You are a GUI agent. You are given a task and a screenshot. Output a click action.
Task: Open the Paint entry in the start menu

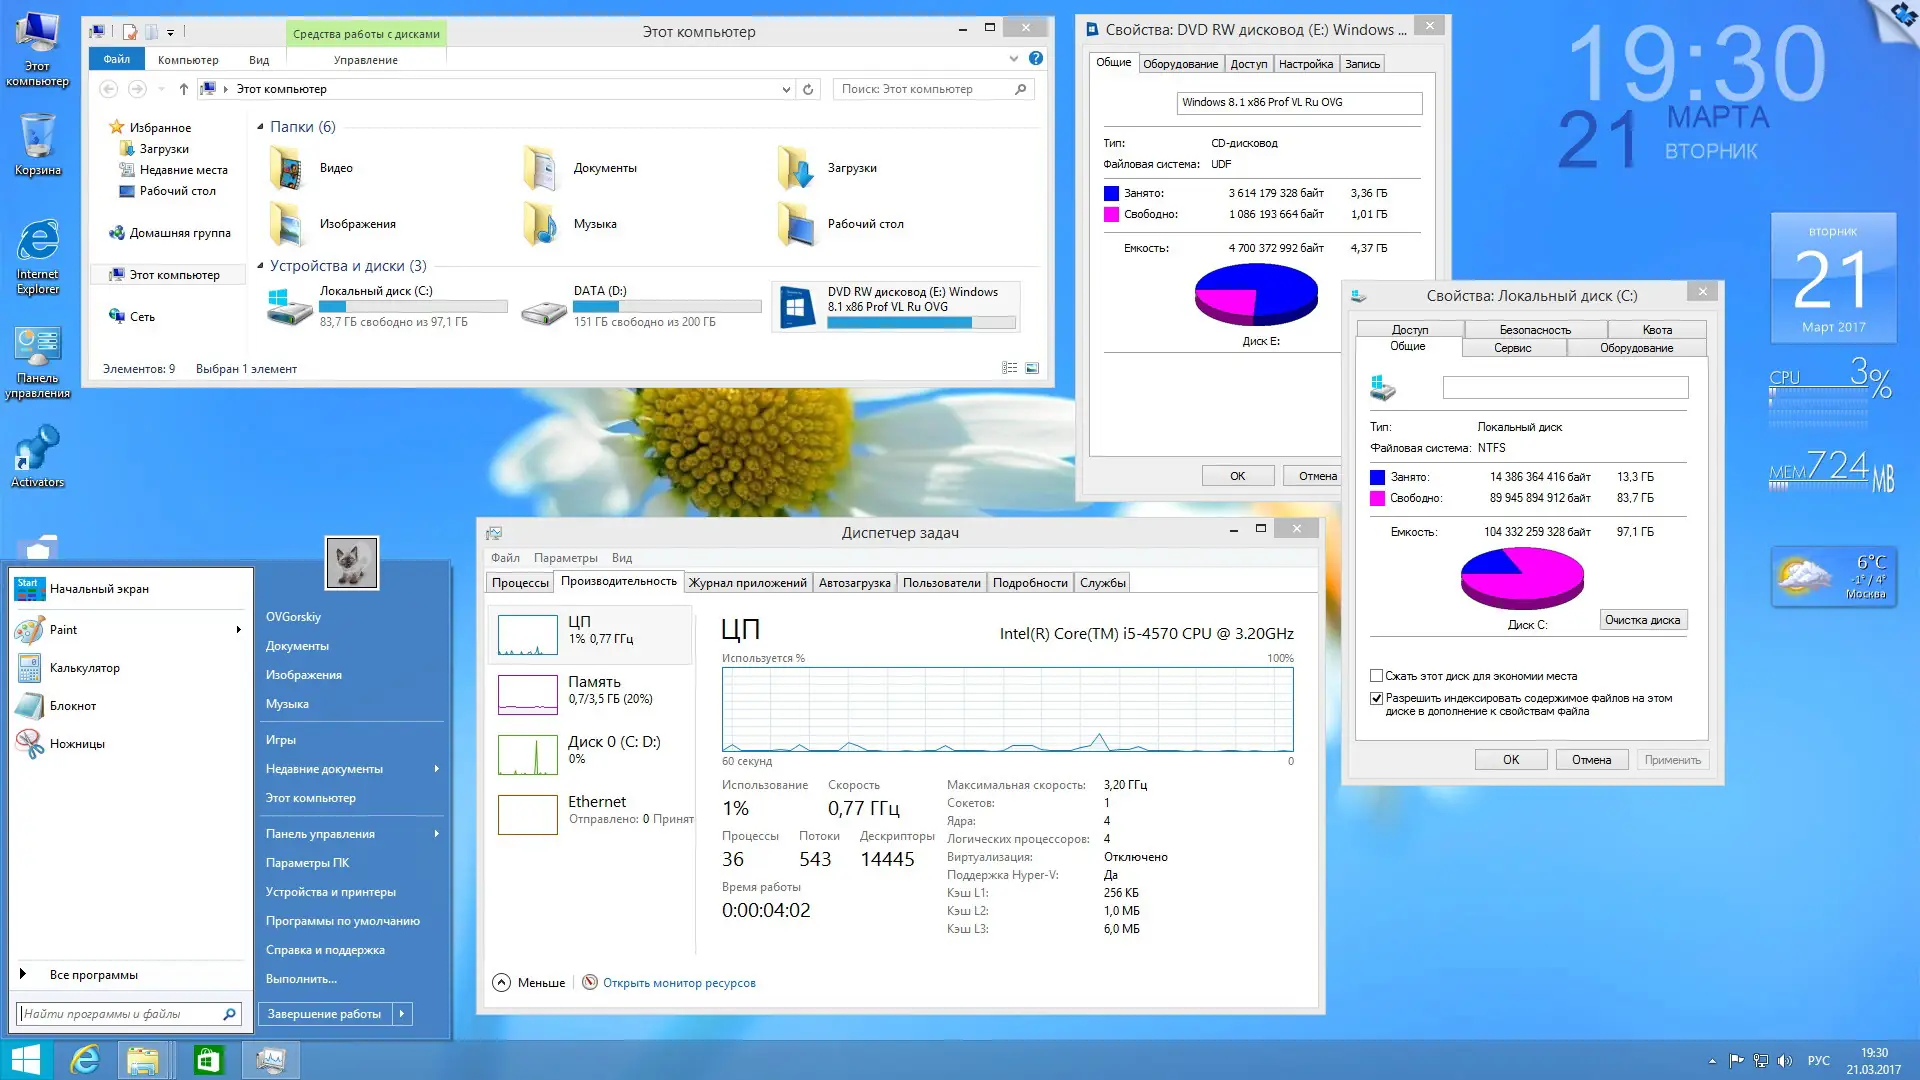pyautogui.click(x=64, y=629)
